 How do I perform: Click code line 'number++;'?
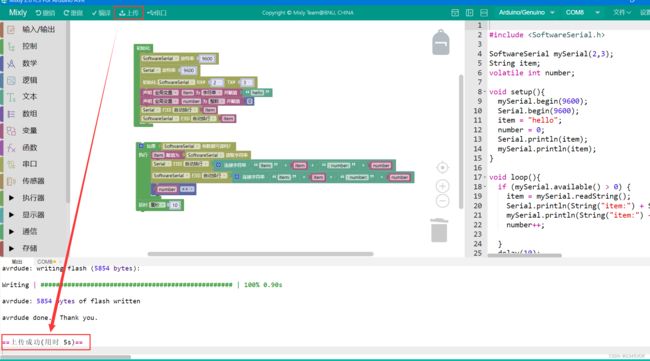(525, 225)
